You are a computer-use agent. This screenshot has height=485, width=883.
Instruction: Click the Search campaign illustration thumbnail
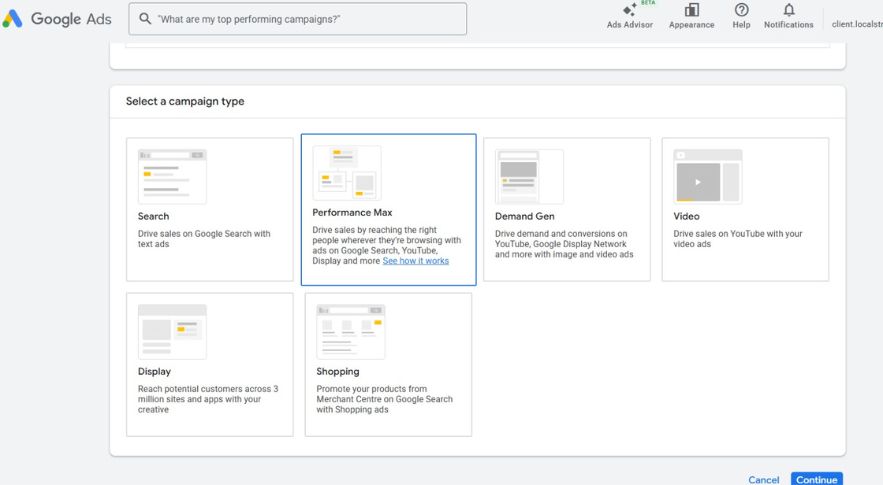click(x=172, y=176)
